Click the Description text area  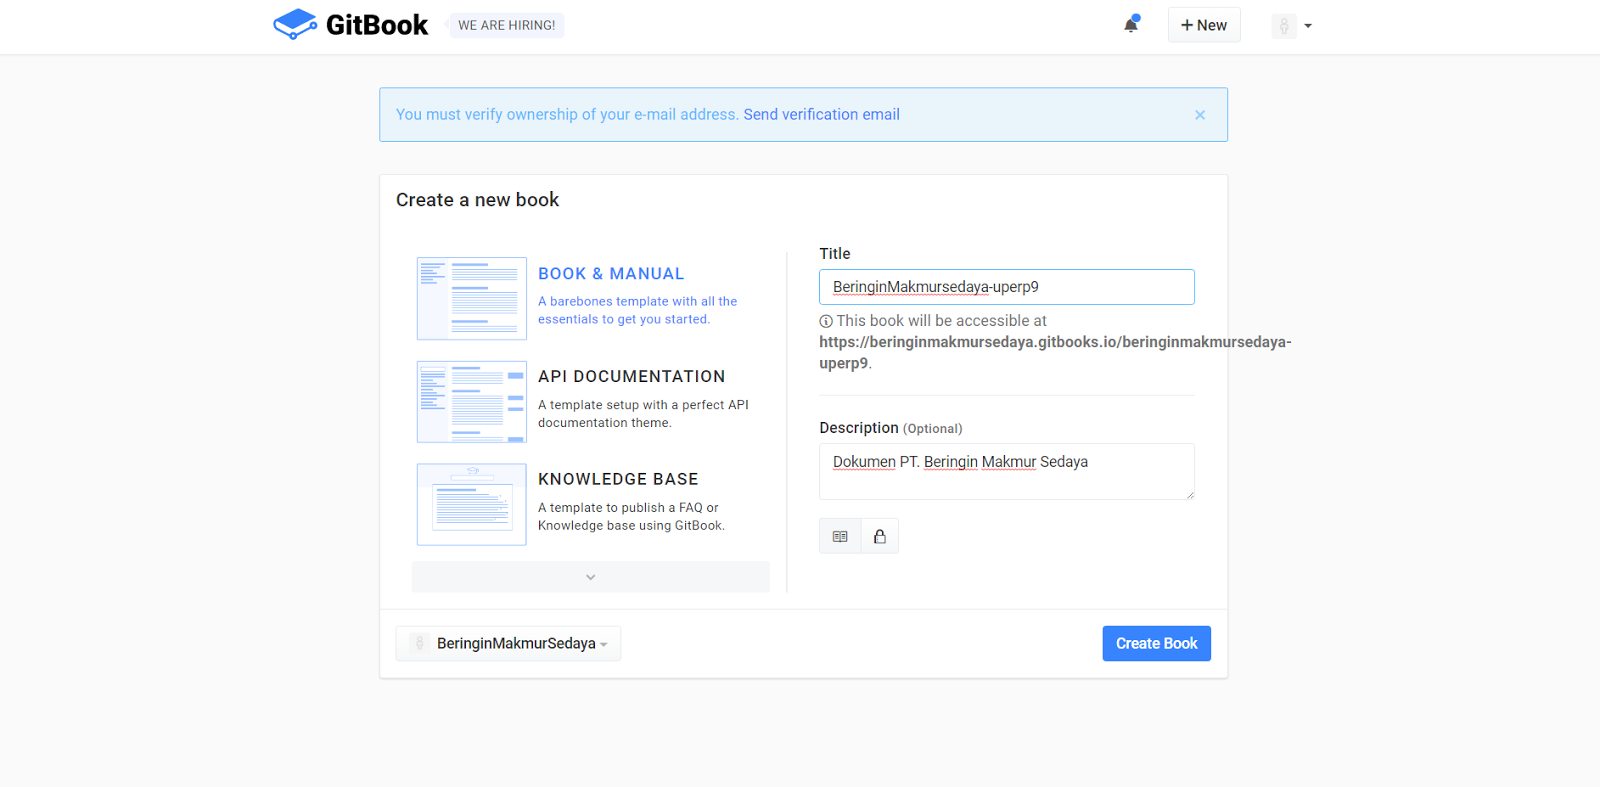[1007, 471]
